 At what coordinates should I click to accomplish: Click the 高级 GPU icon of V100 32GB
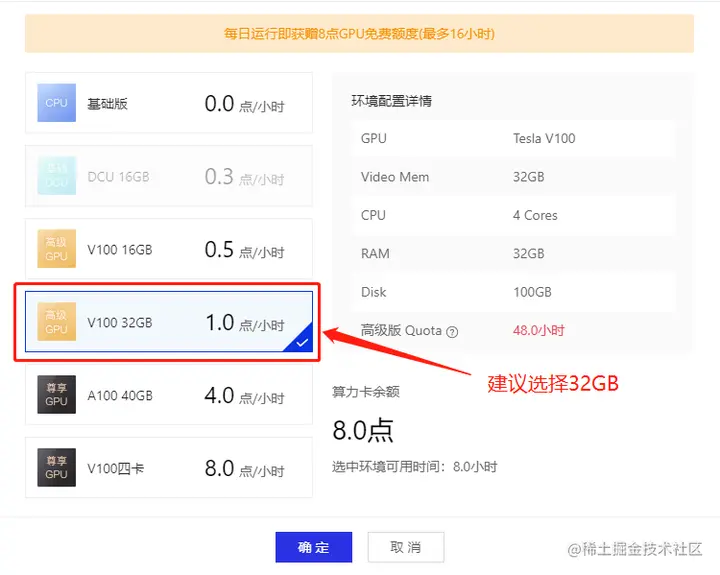tap(56, 322)
